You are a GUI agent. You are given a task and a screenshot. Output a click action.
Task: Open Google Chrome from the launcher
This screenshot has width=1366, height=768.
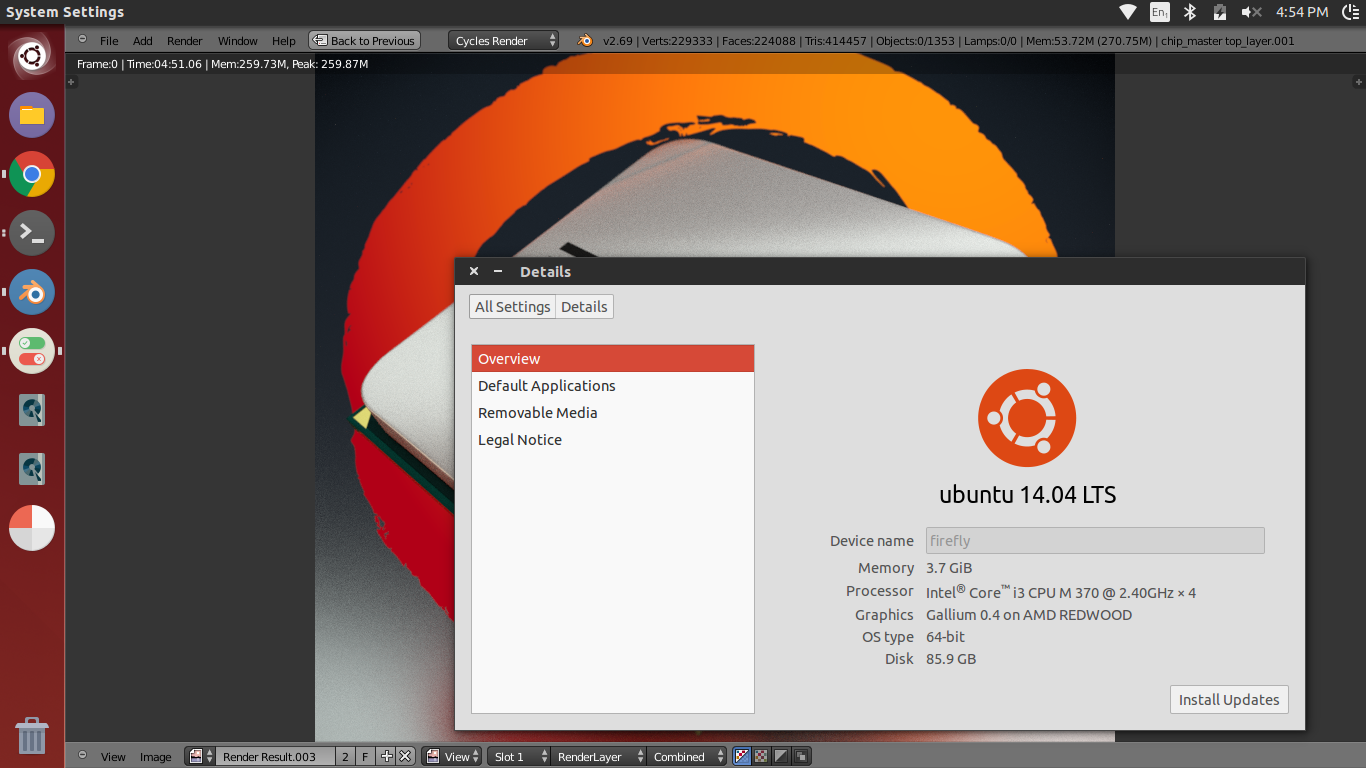coord(32,174)
